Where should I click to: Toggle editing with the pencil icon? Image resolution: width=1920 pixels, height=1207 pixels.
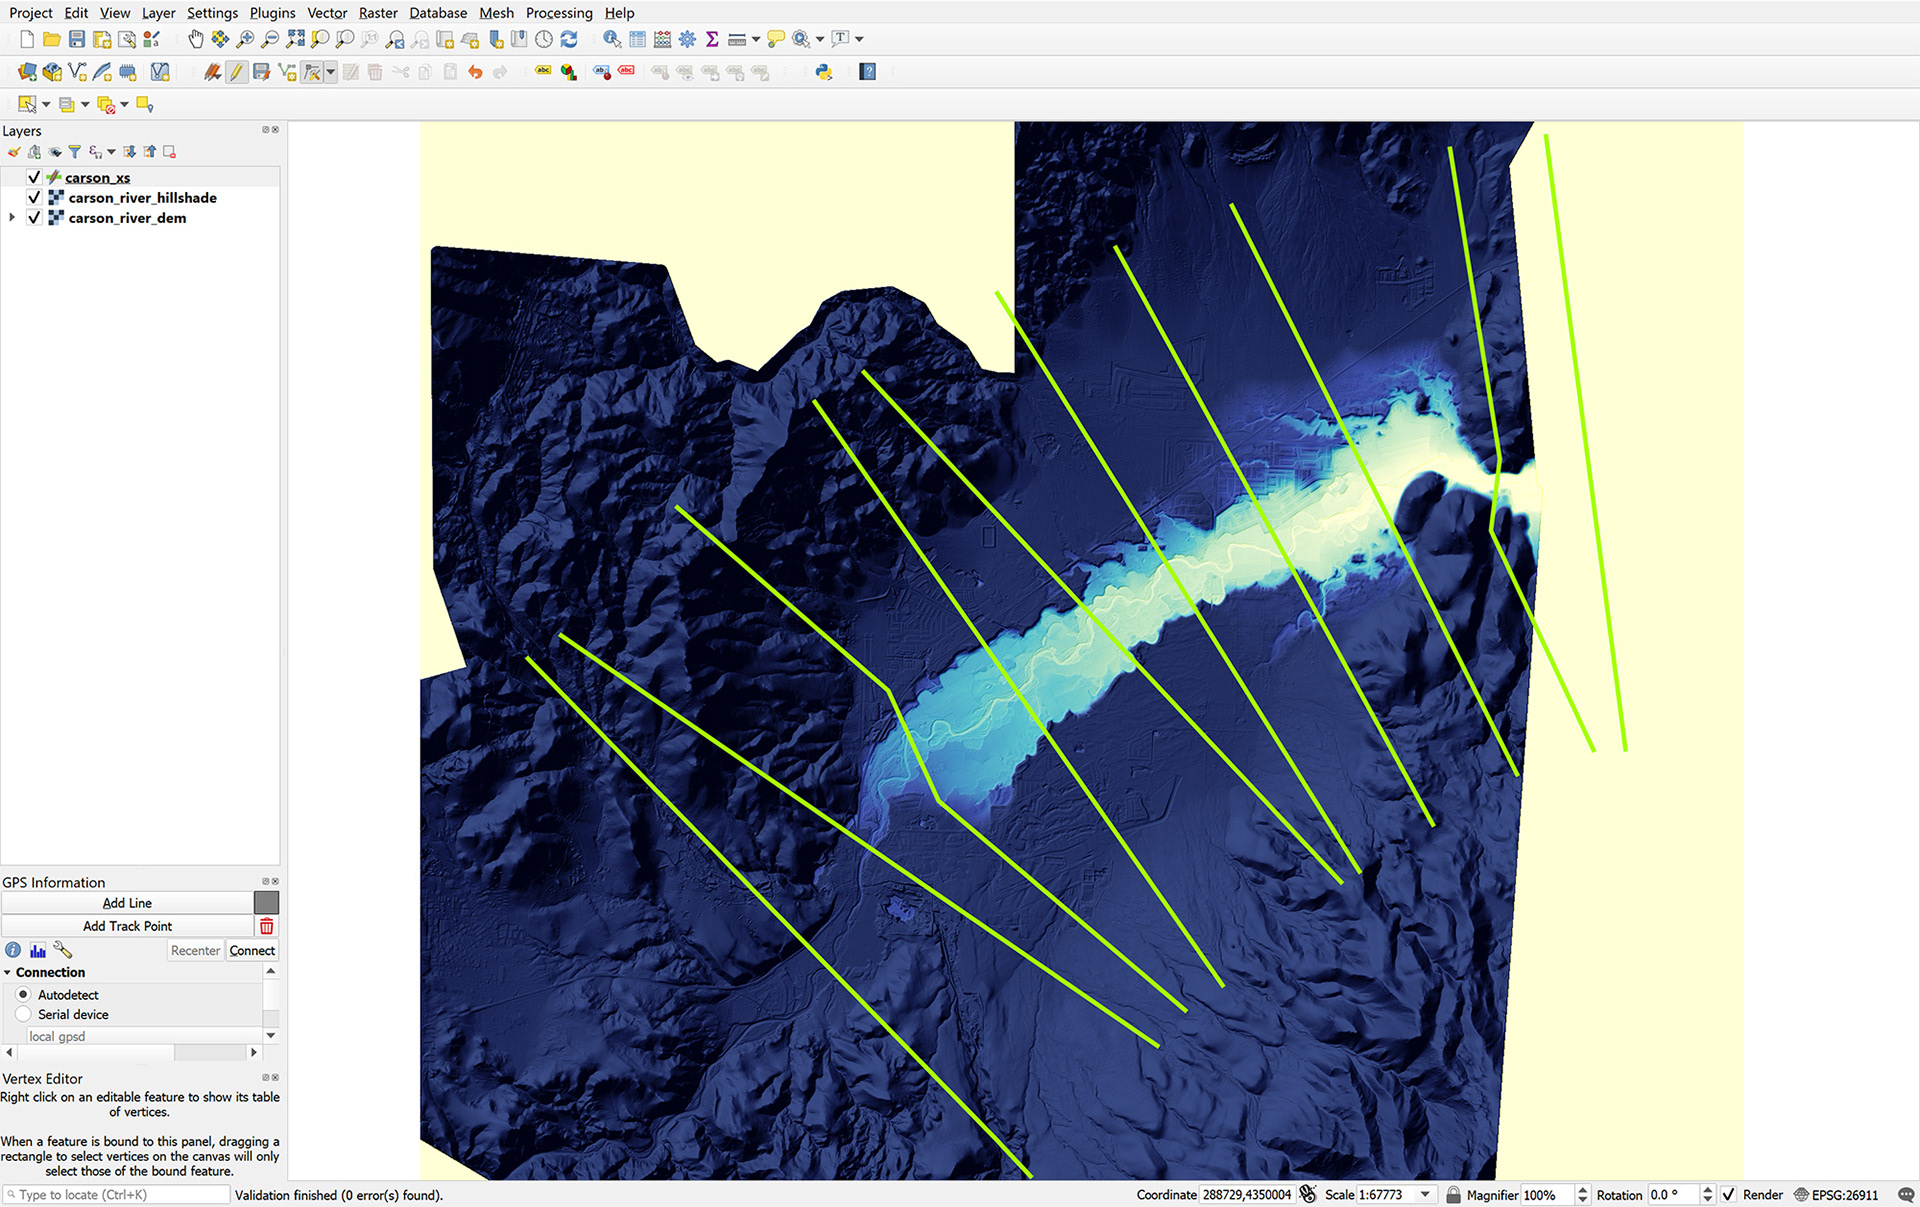pyautogui.click(x=236, y=72)
